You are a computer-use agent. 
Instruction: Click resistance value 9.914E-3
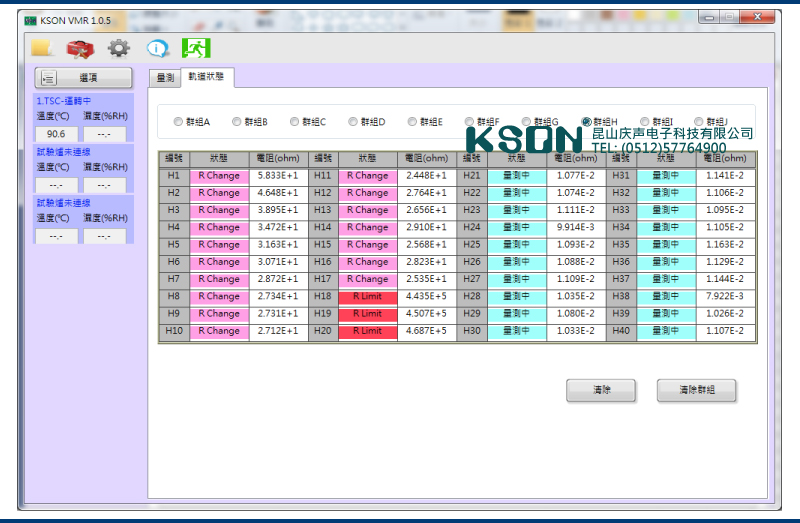[x=576, y=228]
